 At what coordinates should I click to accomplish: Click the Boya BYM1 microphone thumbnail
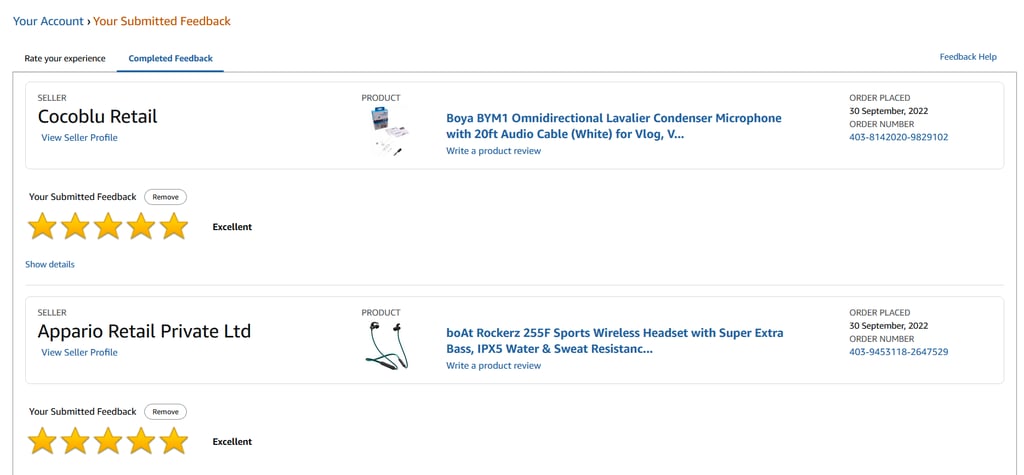pyautogui.click(x=386, y=133)
